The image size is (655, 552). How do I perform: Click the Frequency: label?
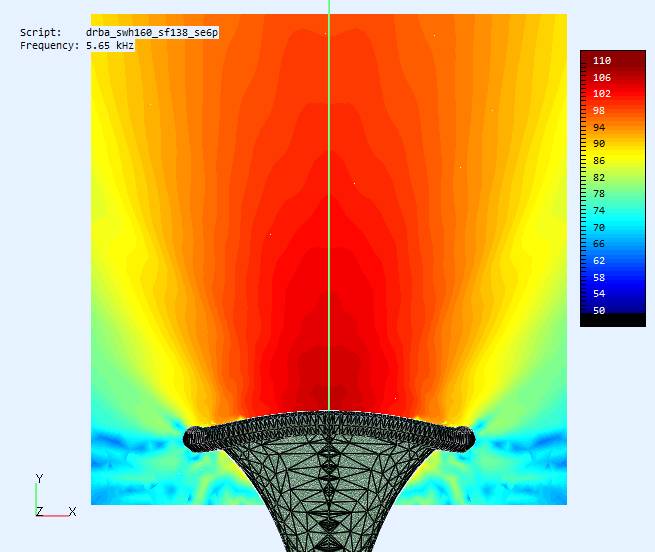click(x=49, y=46)
